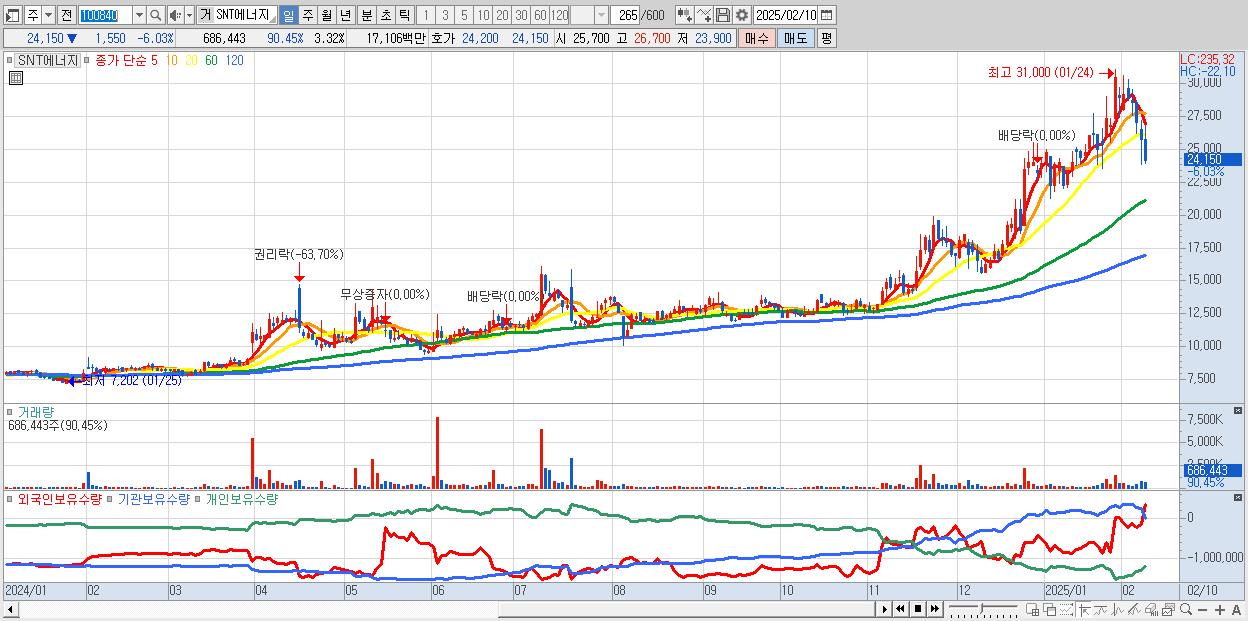The height and width of the screenshot is (621, 1248).
Task: Click the window-with-grid icon in bottom toolbar
Action: (x=1033, y=610)
